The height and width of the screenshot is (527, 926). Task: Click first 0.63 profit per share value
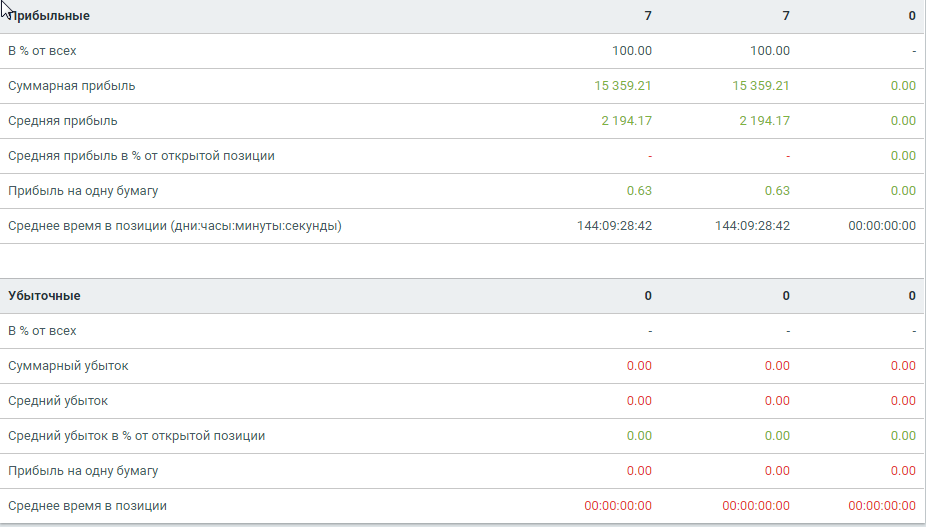coord(639,191)
